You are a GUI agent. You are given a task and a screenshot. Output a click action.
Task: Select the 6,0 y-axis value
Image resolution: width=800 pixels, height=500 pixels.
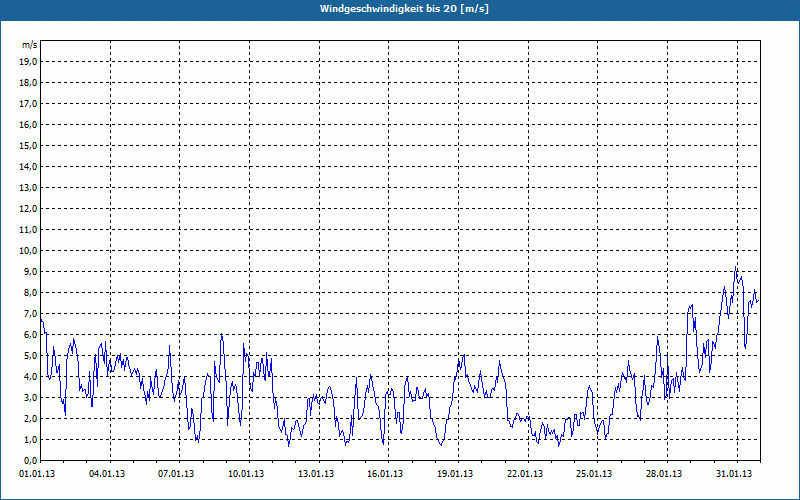(30, 335)
